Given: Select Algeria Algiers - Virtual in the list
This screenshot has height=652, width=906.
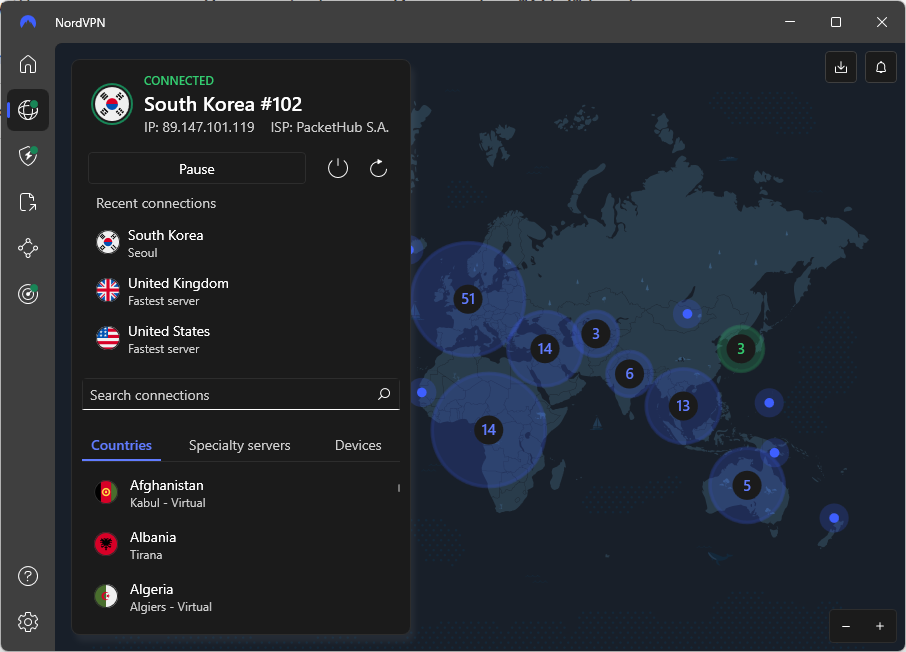Looking at the screenshot, I should 240,598.
